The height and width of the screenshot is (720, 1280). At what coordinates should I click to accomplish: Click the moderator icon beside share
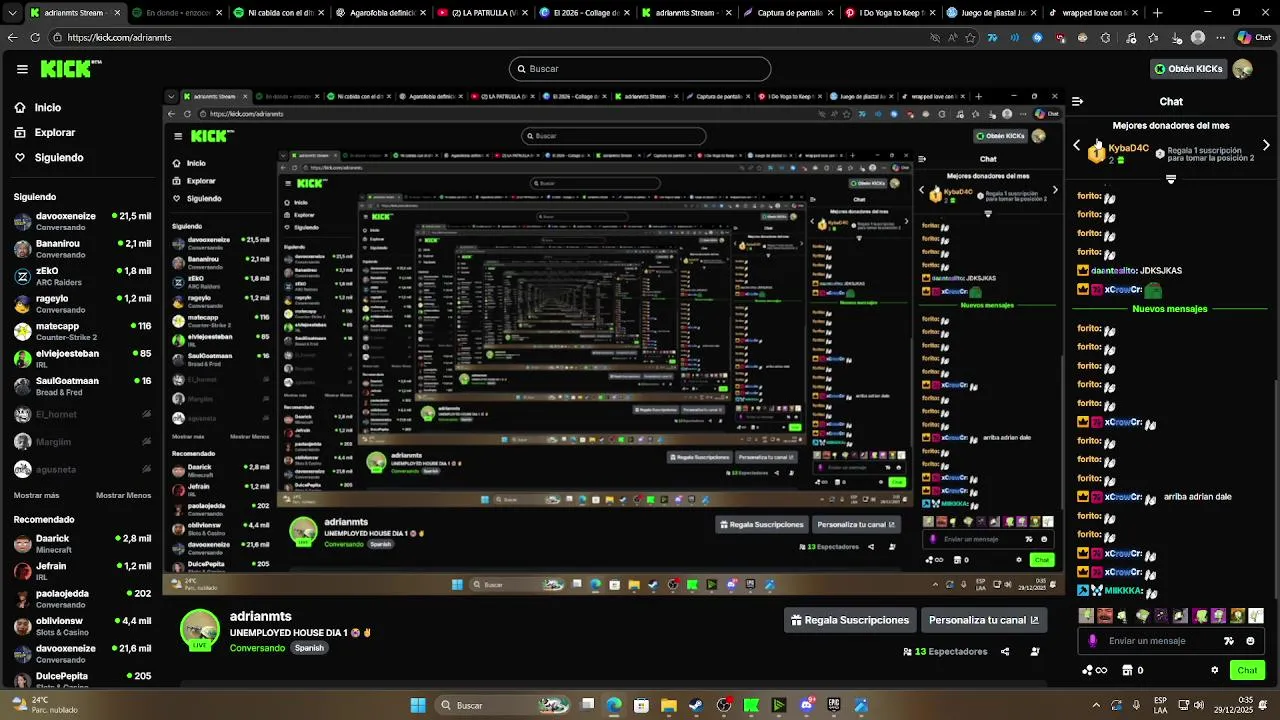1035,652
